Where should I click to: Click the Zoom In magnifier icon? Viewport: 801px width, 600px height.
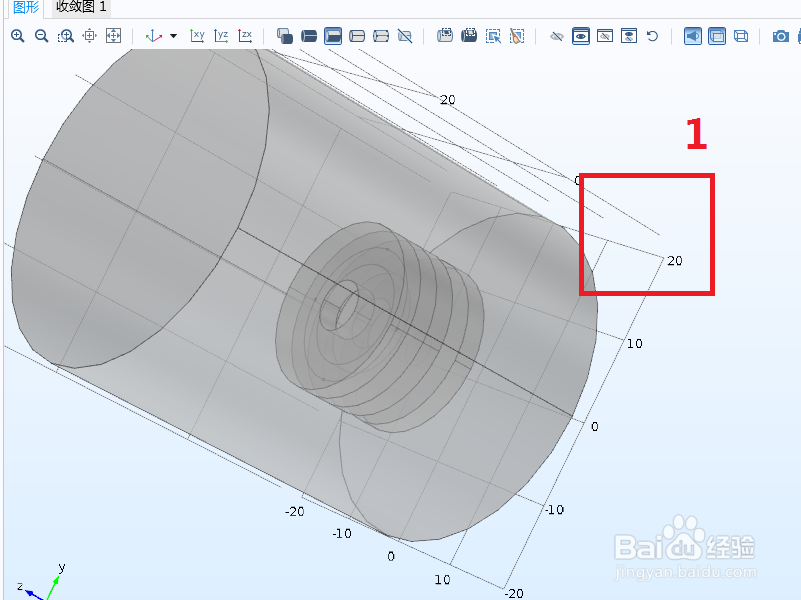coord(18,36)
